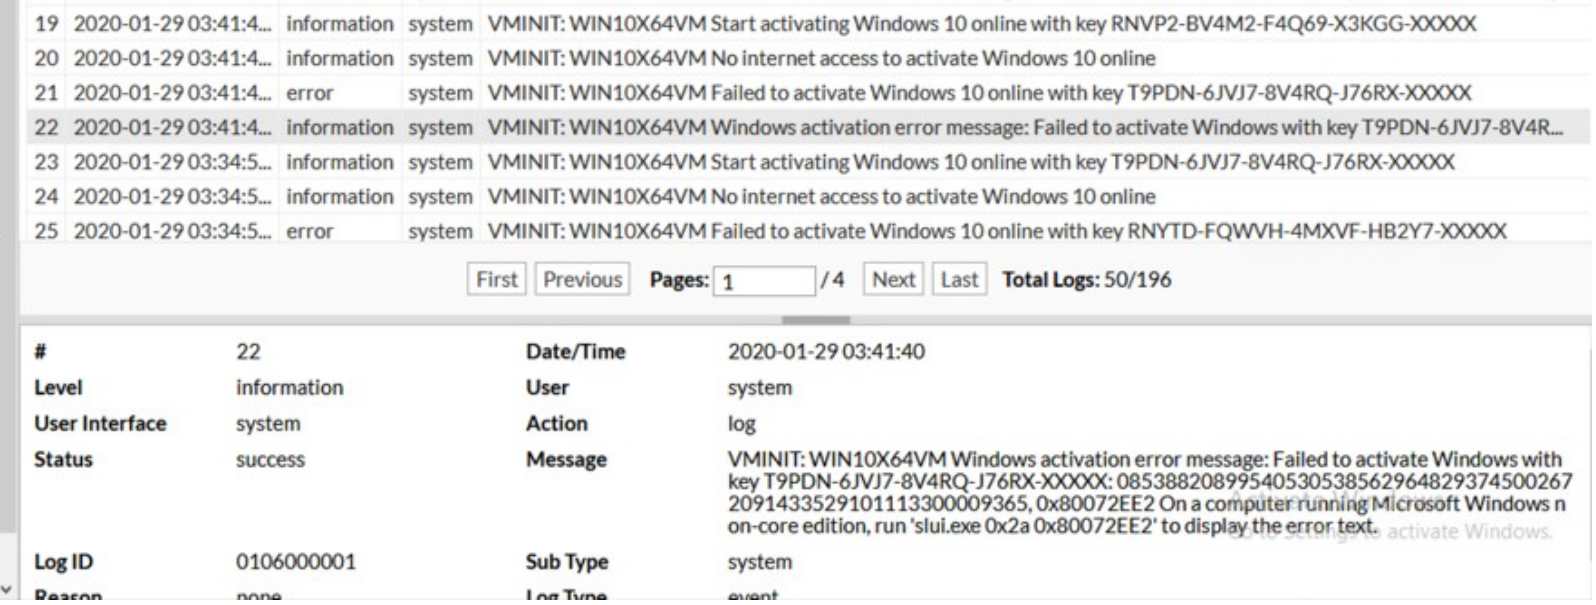Screen dimensions: 1596x605
Task: Click the Status value success
Action: [270, 460]
